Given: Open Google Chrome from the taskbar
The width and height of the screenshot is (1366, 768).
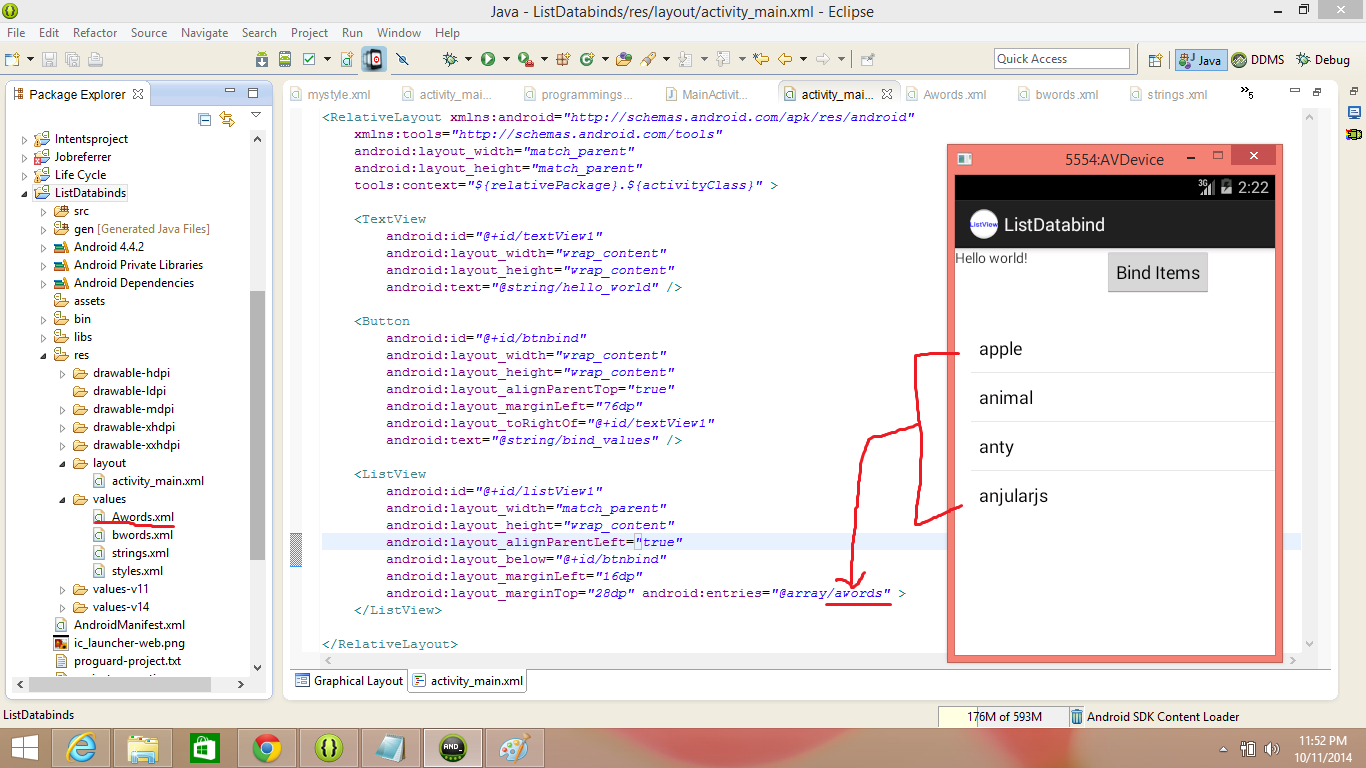Looking at the screenshot, I should coord(267,747).
